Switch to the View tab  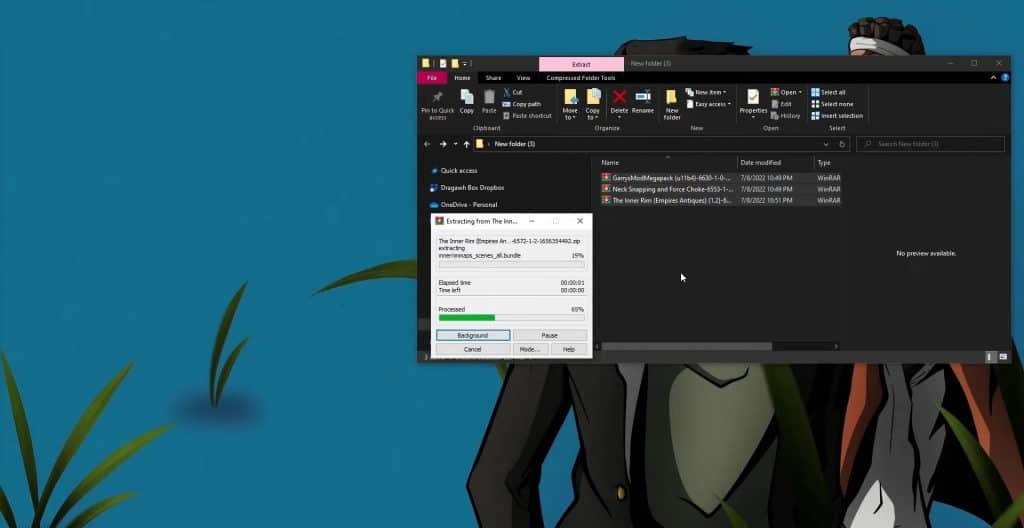523,78
